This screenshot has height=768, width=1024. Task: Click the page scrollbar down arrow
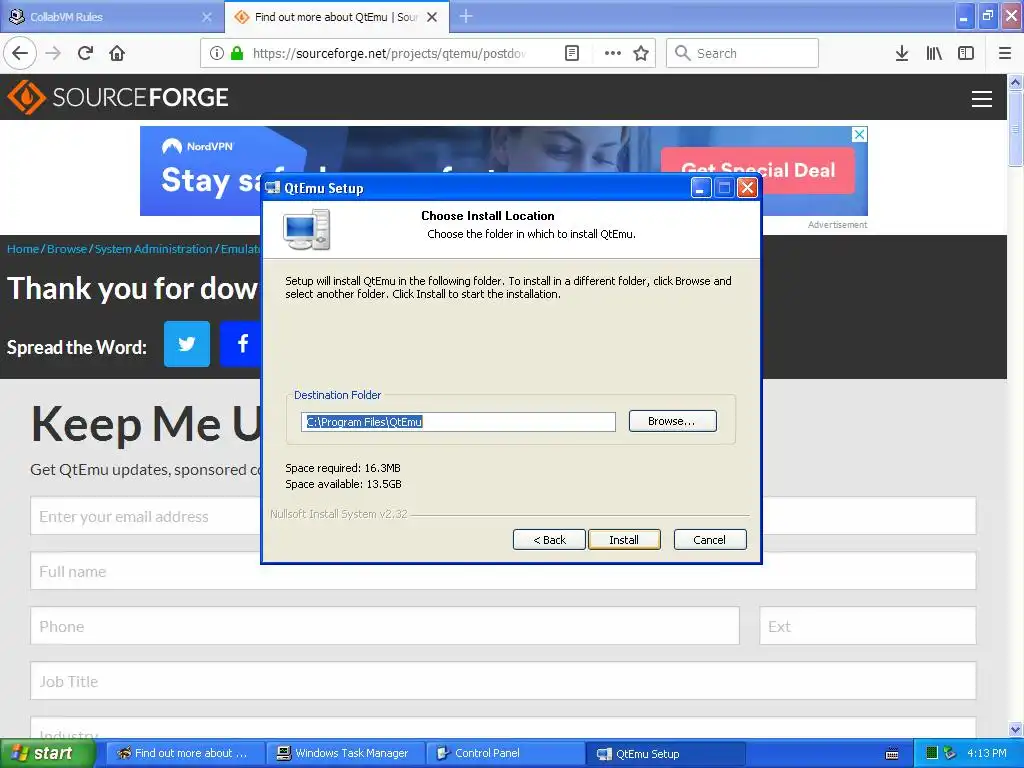click(1016, 729)
